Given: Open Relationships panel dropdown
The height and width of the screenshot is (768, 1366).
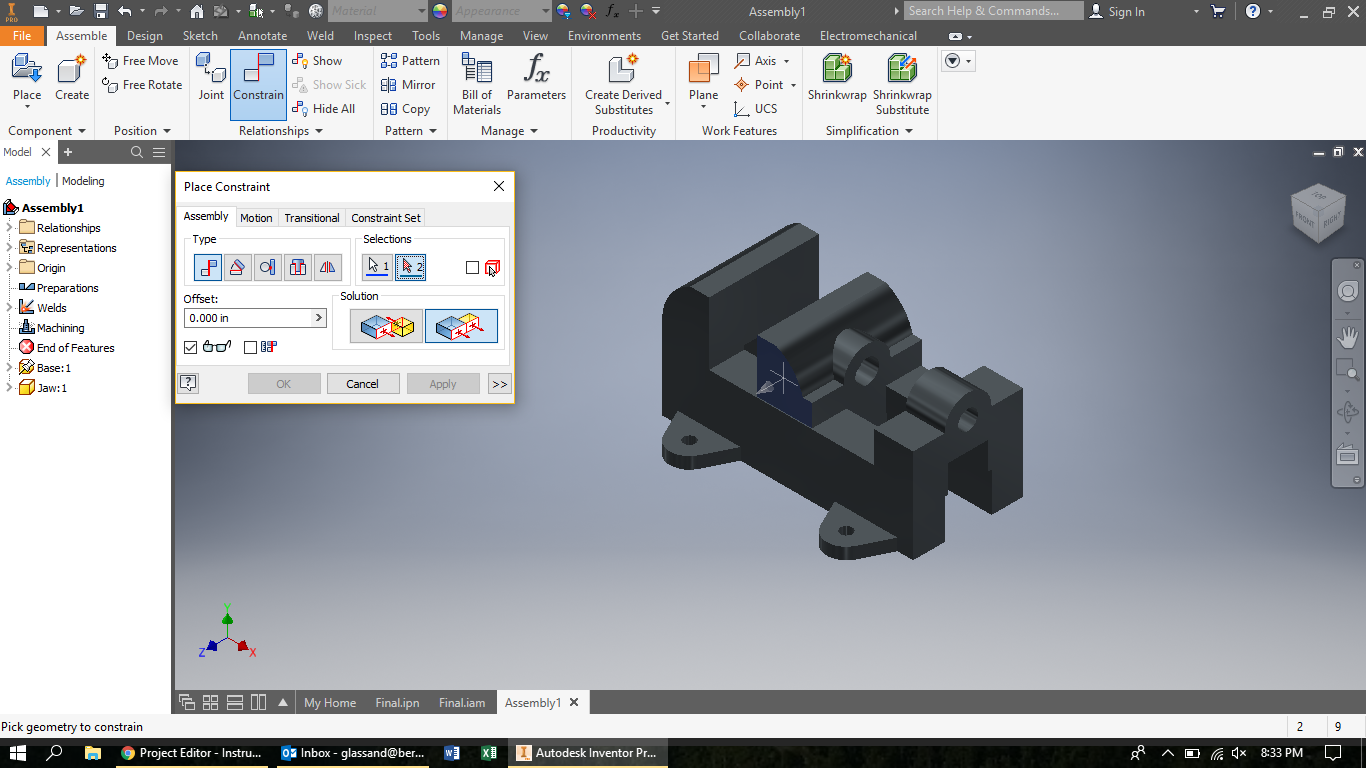Looking at the screenshot, I should pyautogui.click(x=319, y=131).
